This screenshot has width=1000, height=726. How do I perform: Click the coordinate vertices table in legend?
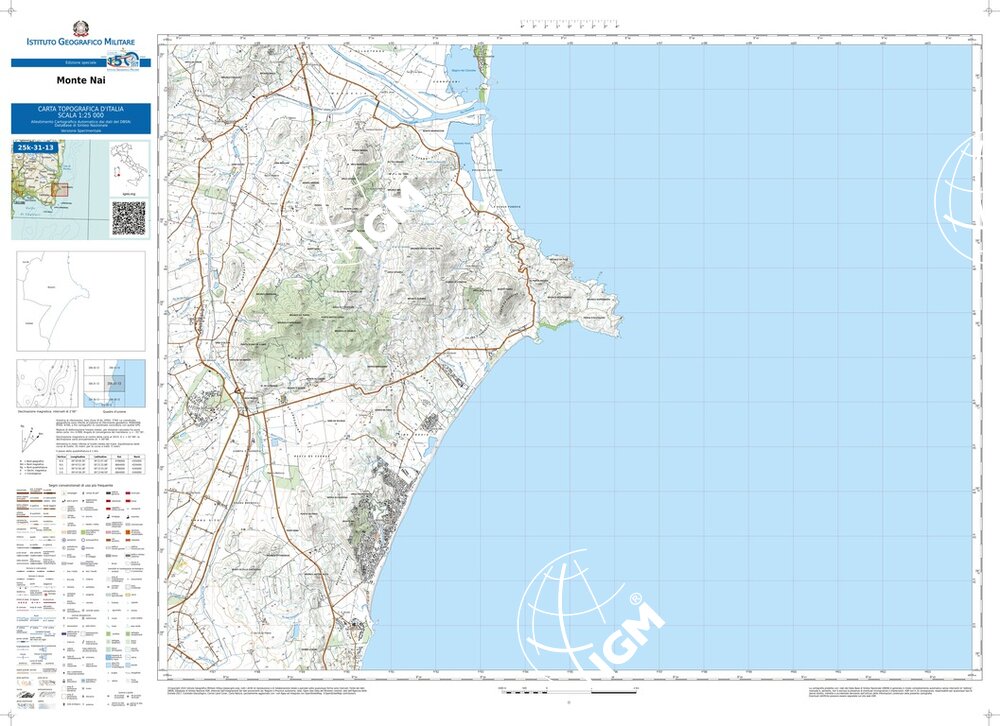click(102, 462)
